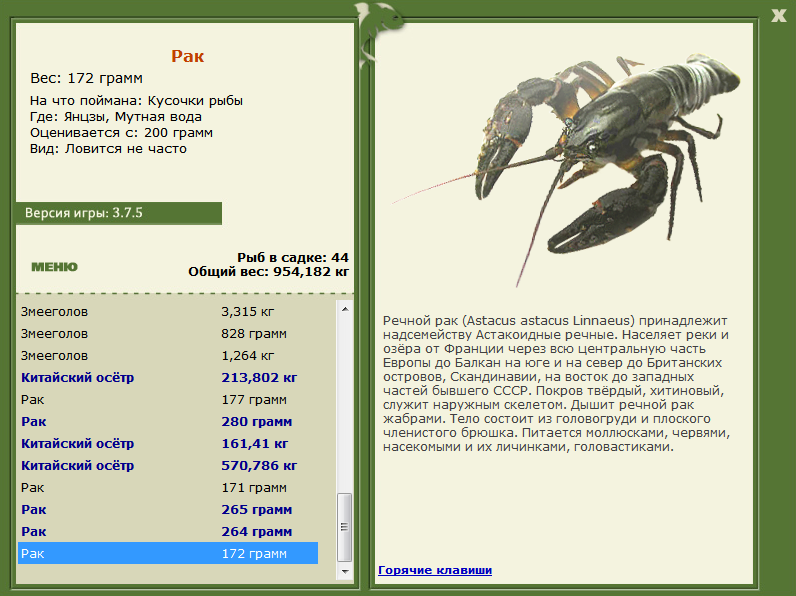796x596 pixels.
Task: Close the fish info window with X
Action: [778, 15]
